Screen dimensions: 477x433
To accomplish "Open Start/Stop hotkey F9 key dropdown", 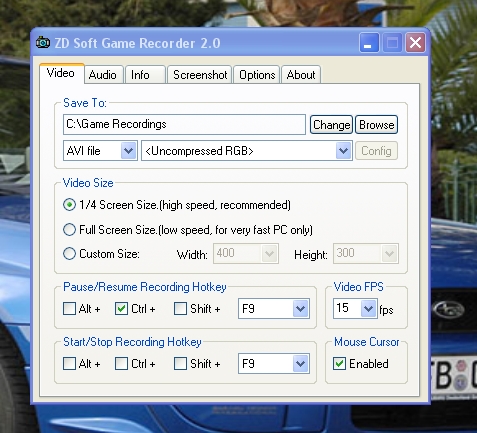I will pyautogui.click(x=274, y=364).
